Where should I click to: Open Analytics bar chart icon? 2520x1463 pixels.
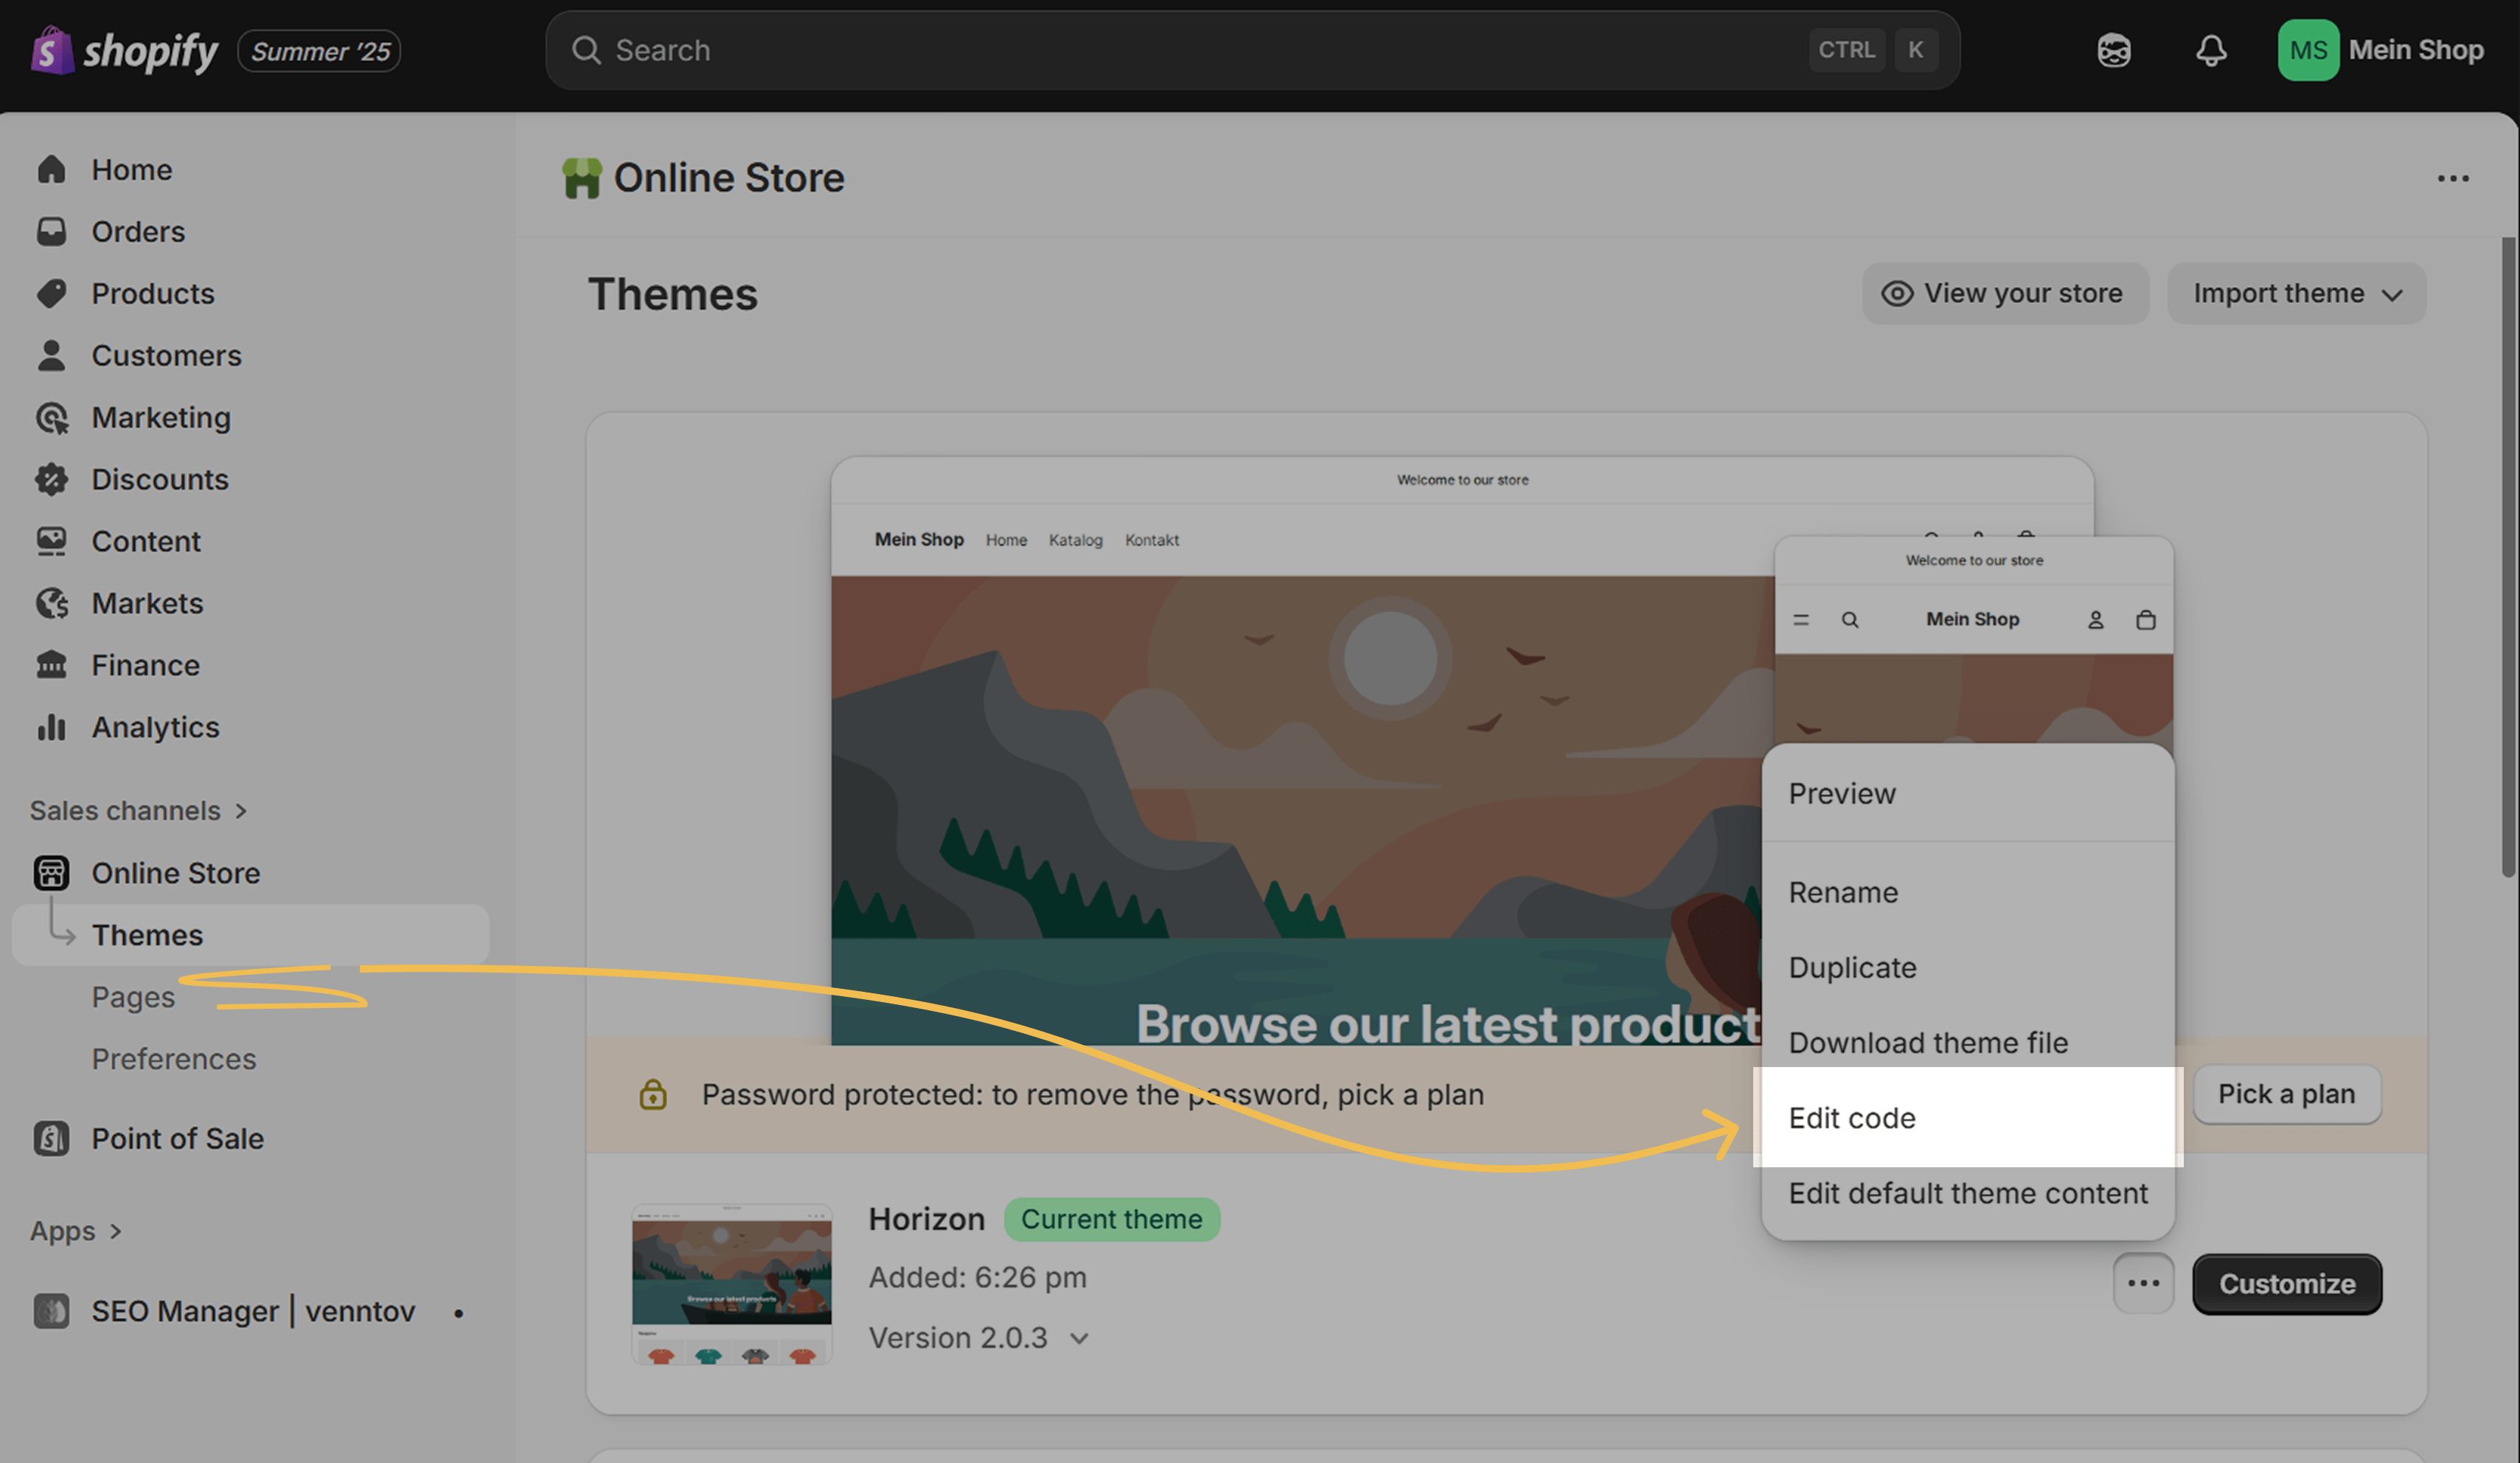point(51,727)
